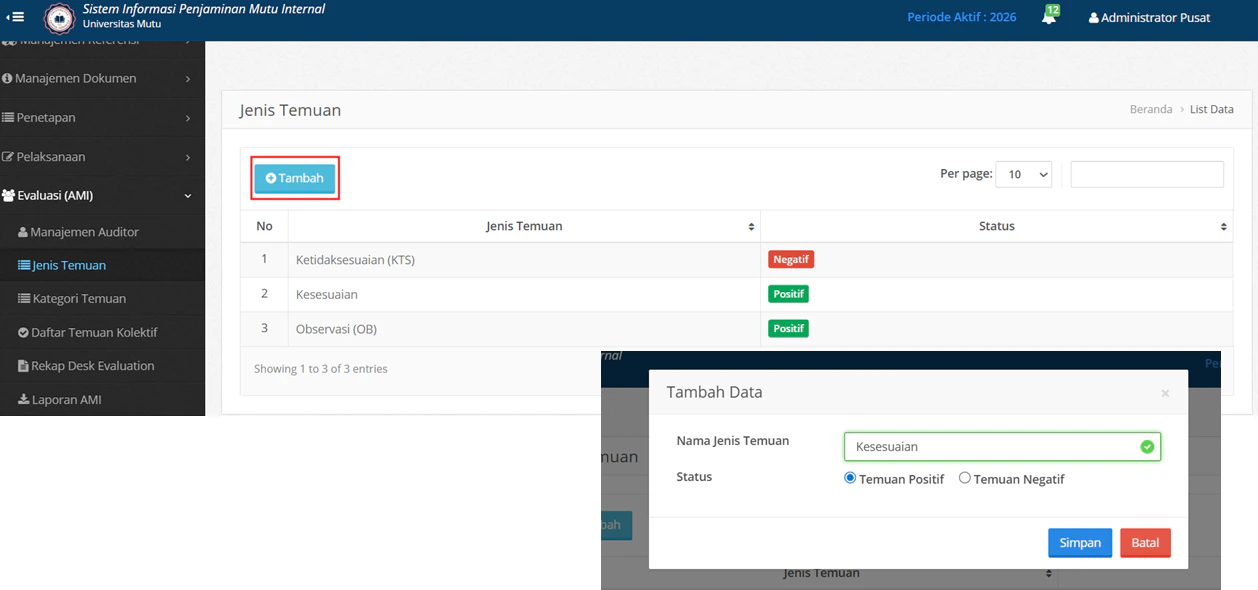The width and height of the screenshot is (1258, 590).
Task: Click the file icon next to Rekap Desk Evaluation
Action: pyautogui.click(x=23, y=366)
